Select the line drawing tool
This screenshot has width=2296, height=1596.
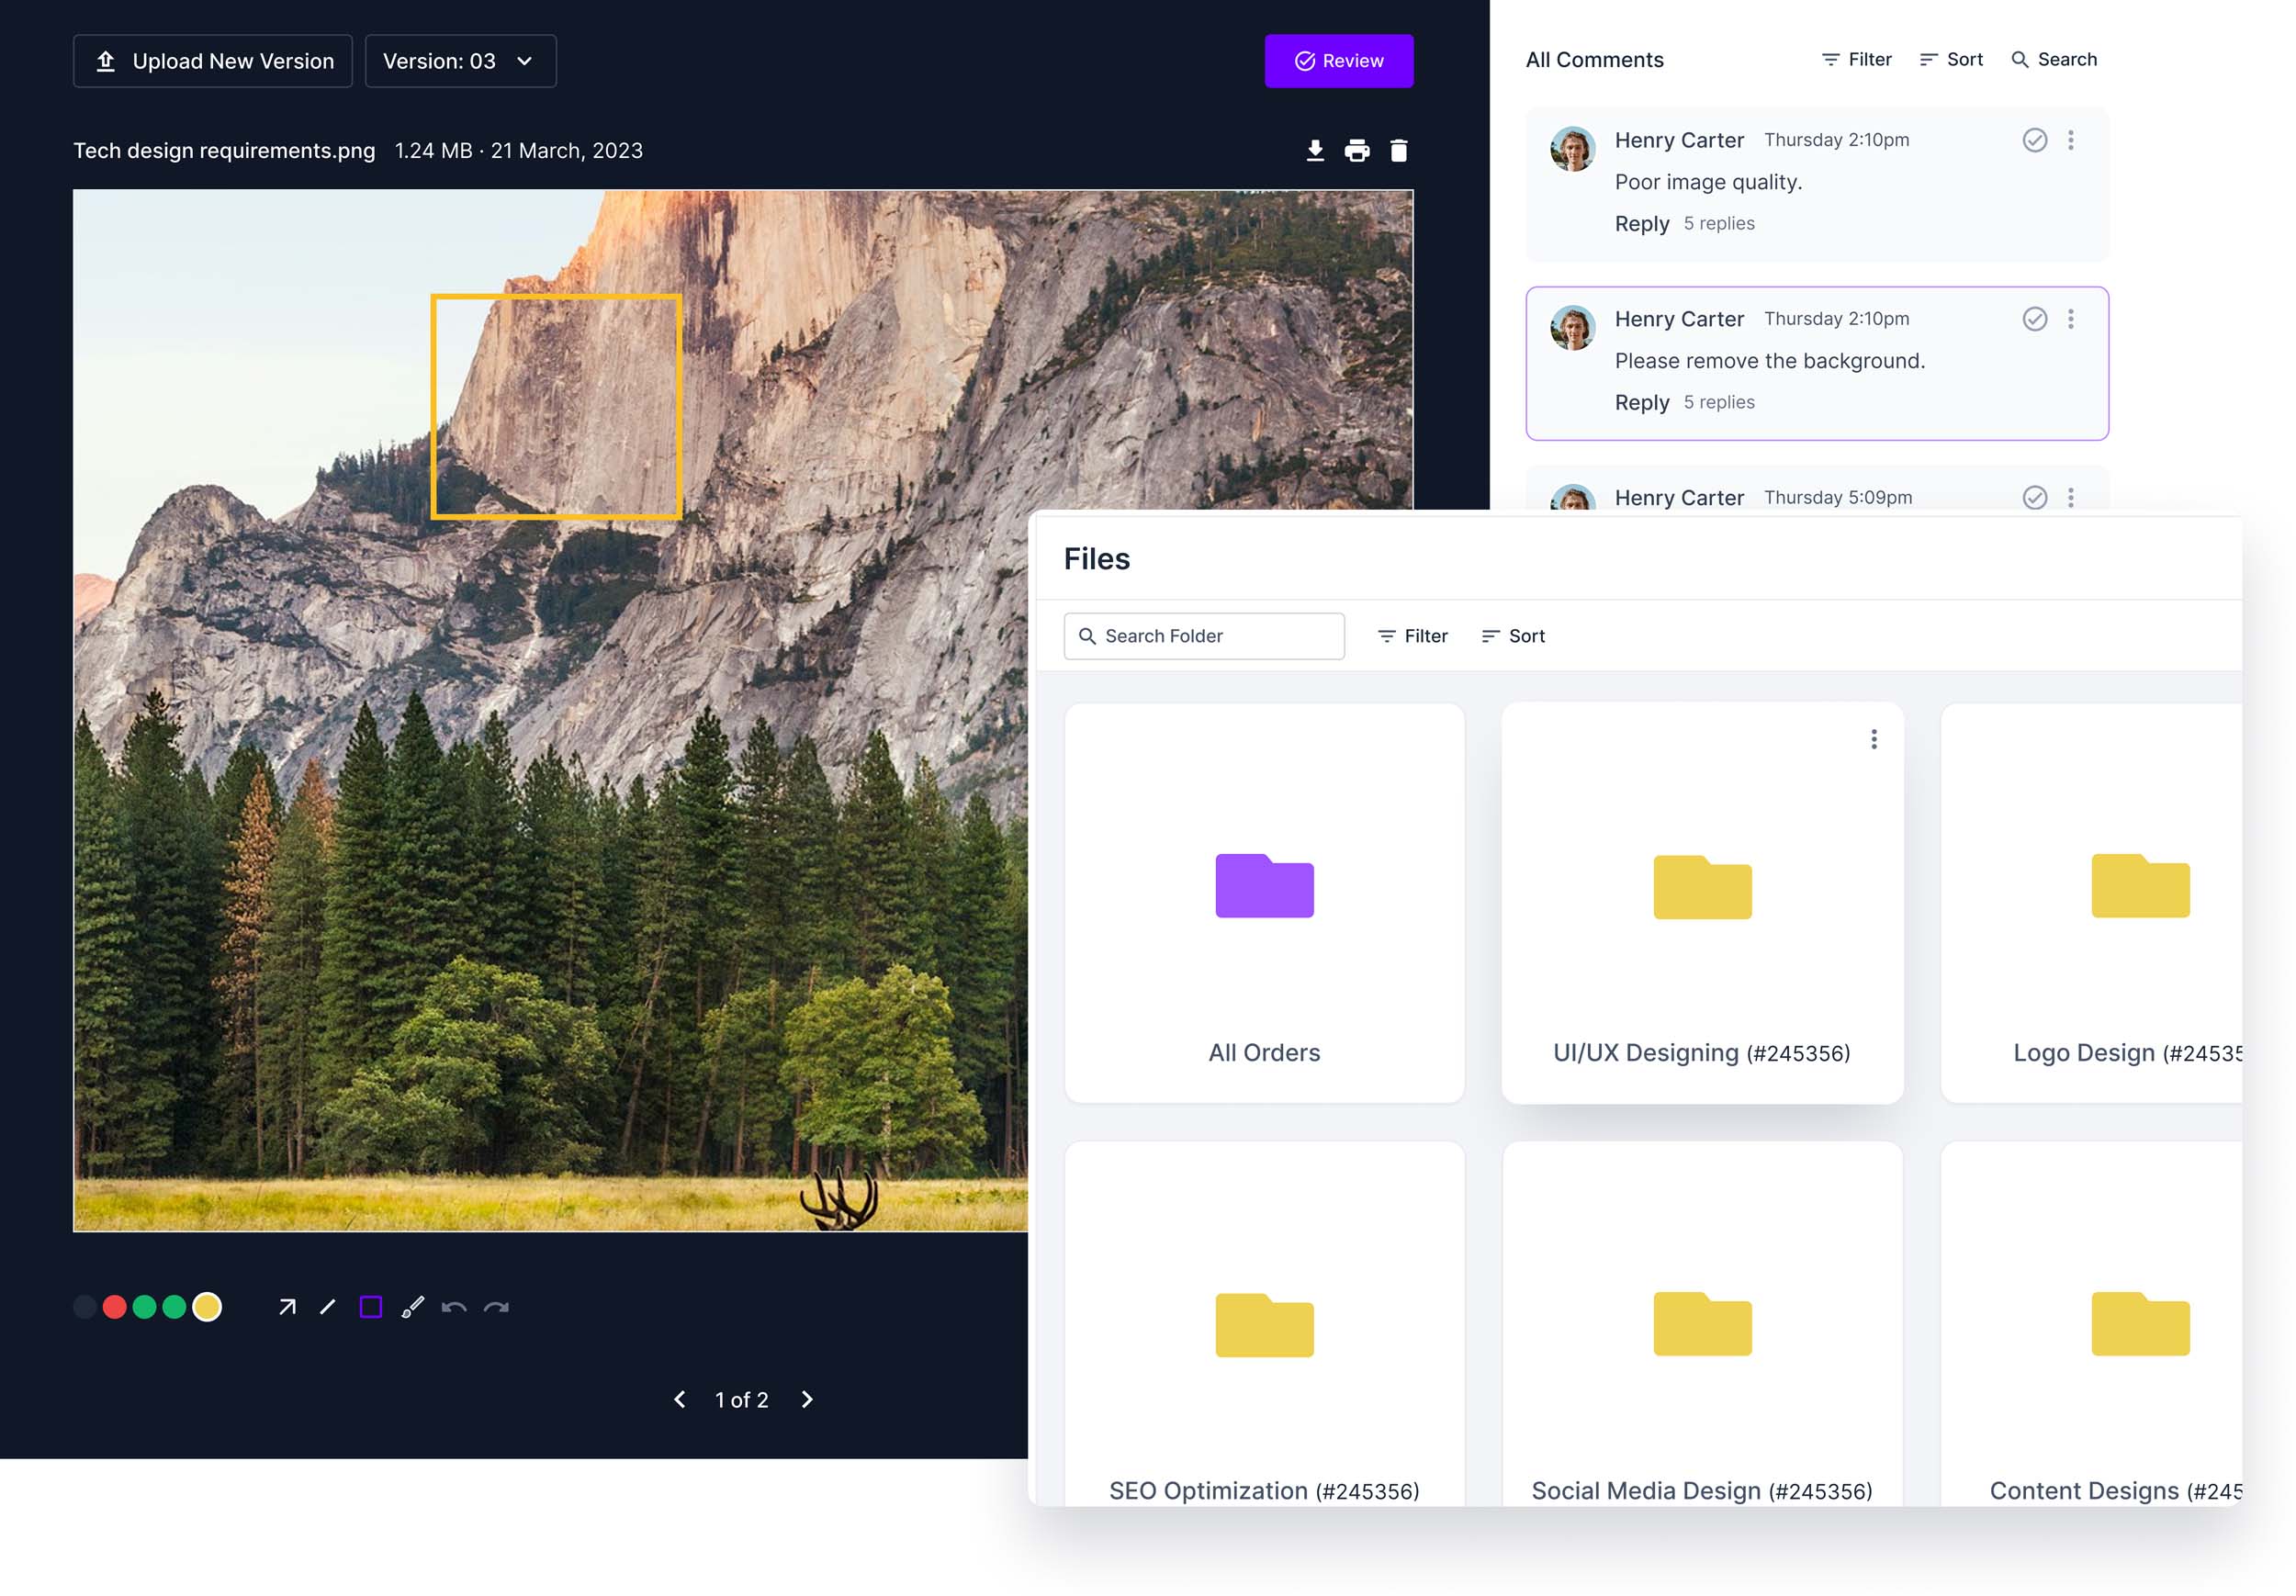327,1307
